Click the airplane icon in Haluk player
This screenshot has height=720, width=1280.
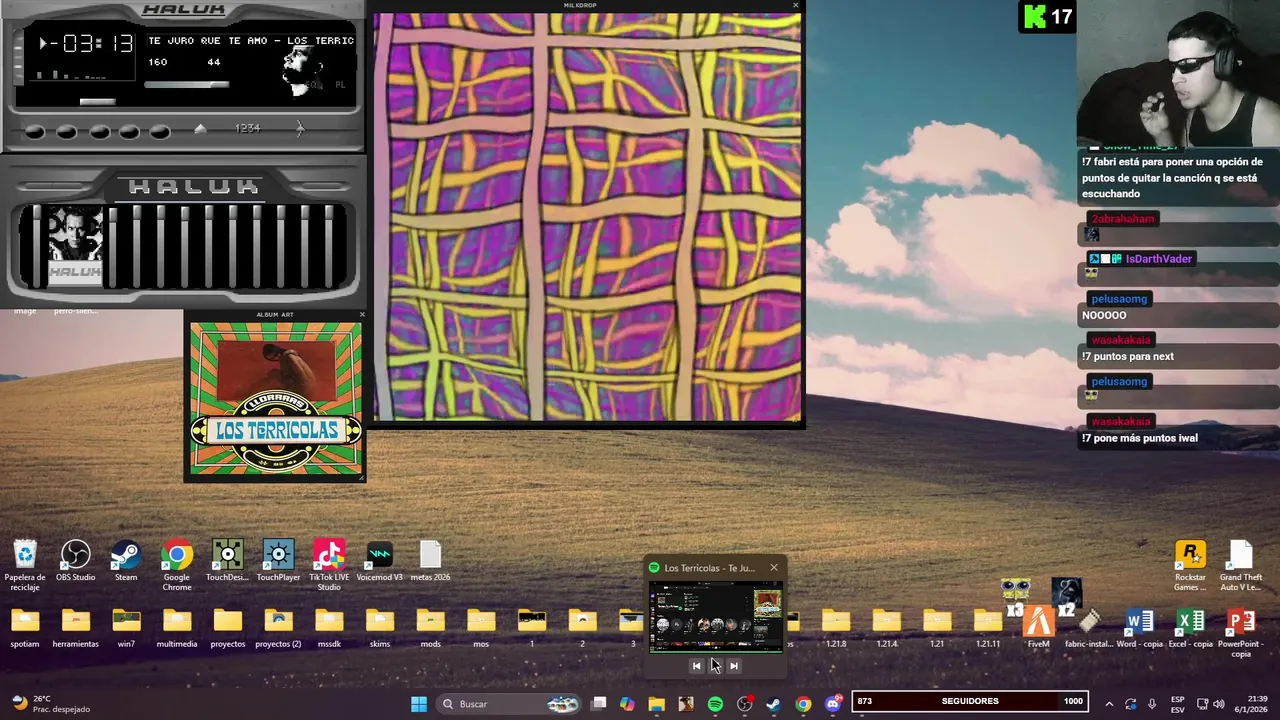point(299,128)
